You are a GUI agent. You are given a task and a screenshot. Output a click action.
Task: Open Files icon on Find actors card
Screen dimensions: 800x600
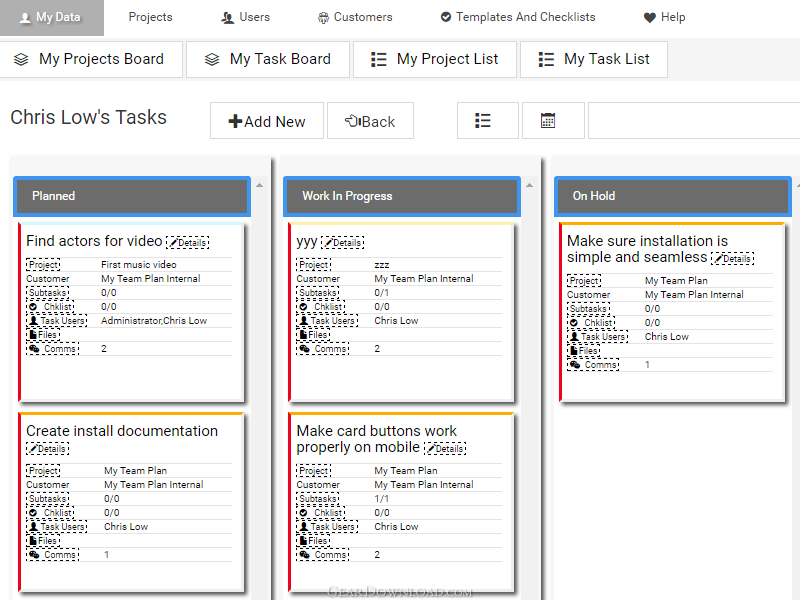pyautogui.click(x=34, y=335)
